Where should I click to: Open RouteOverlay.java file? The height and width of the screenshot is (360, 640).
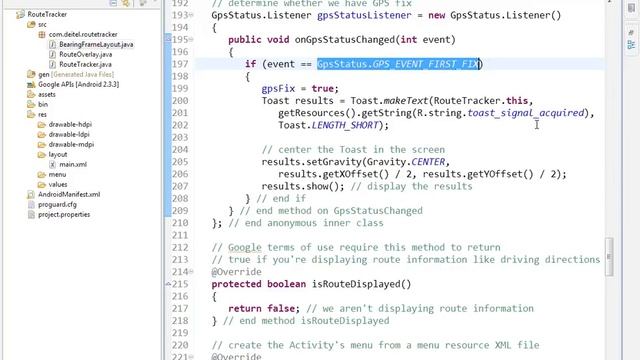click(x=80, y=54)
